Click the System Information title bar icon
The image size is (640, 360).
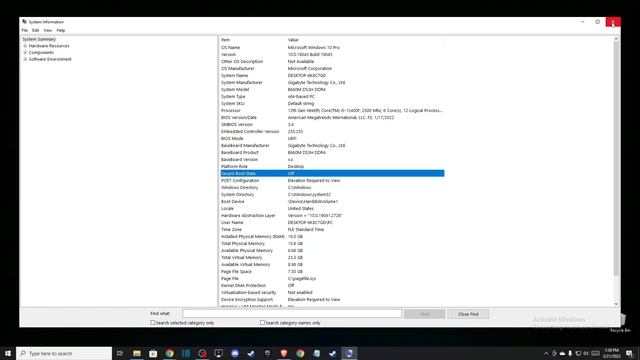tap(24, 22)
